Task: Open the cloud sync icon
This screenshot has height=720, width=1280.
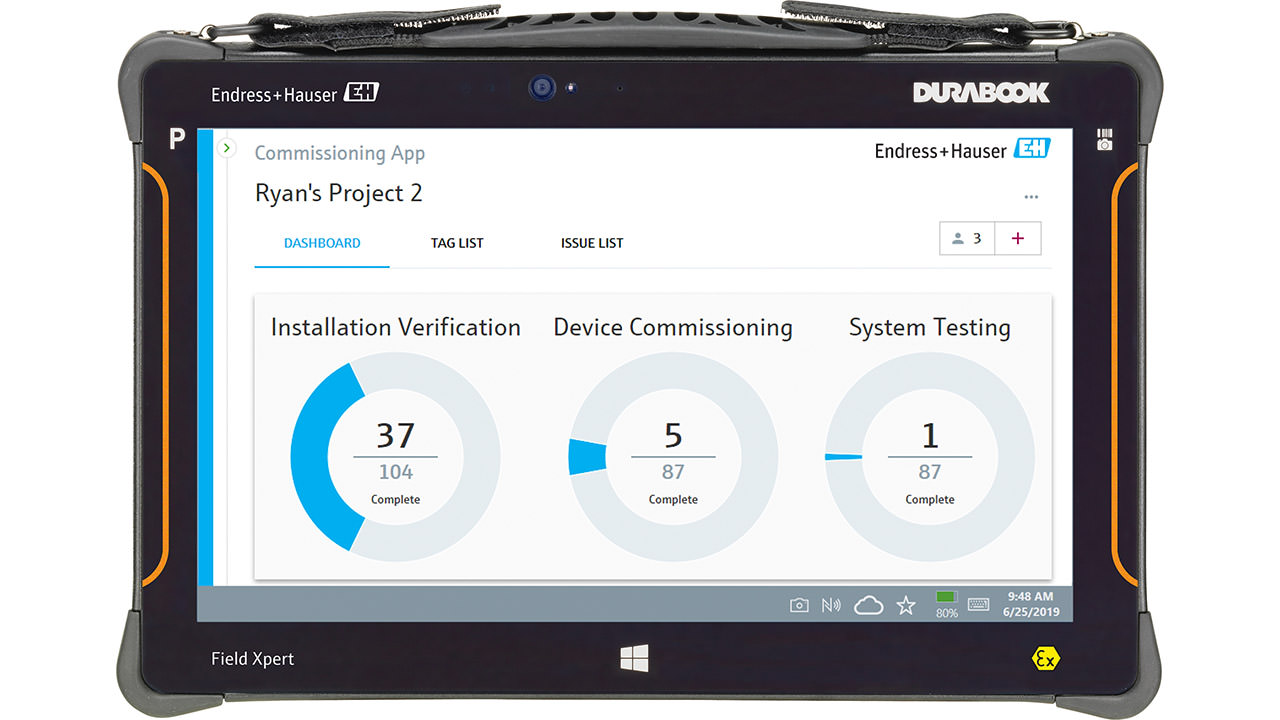Action: 868,605
